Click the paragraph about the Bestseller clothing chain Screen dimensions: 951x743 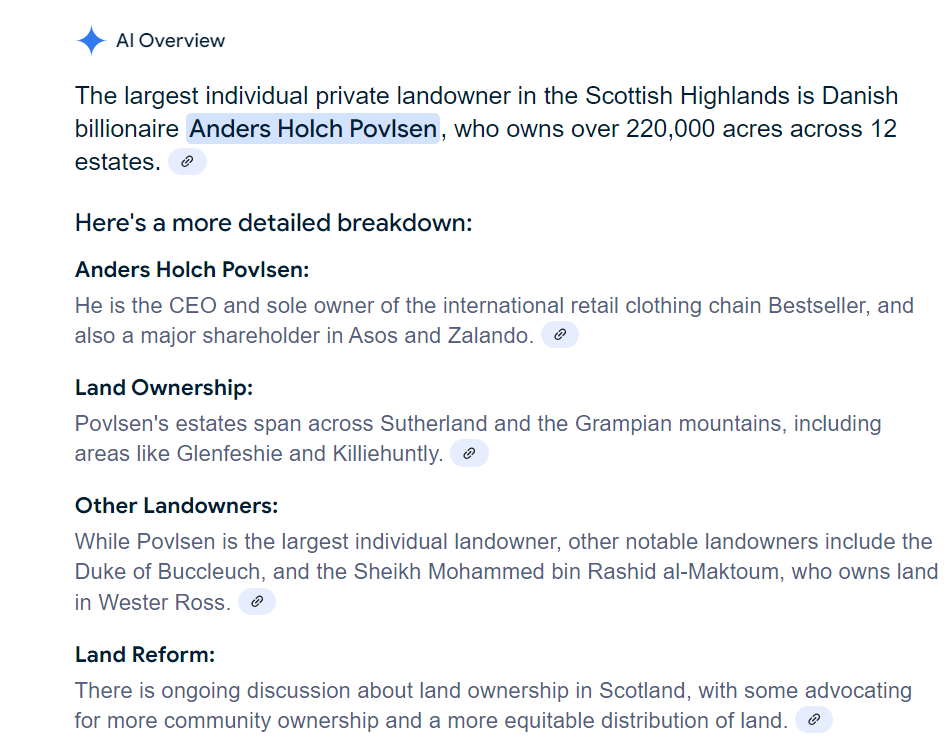point(494,306)
